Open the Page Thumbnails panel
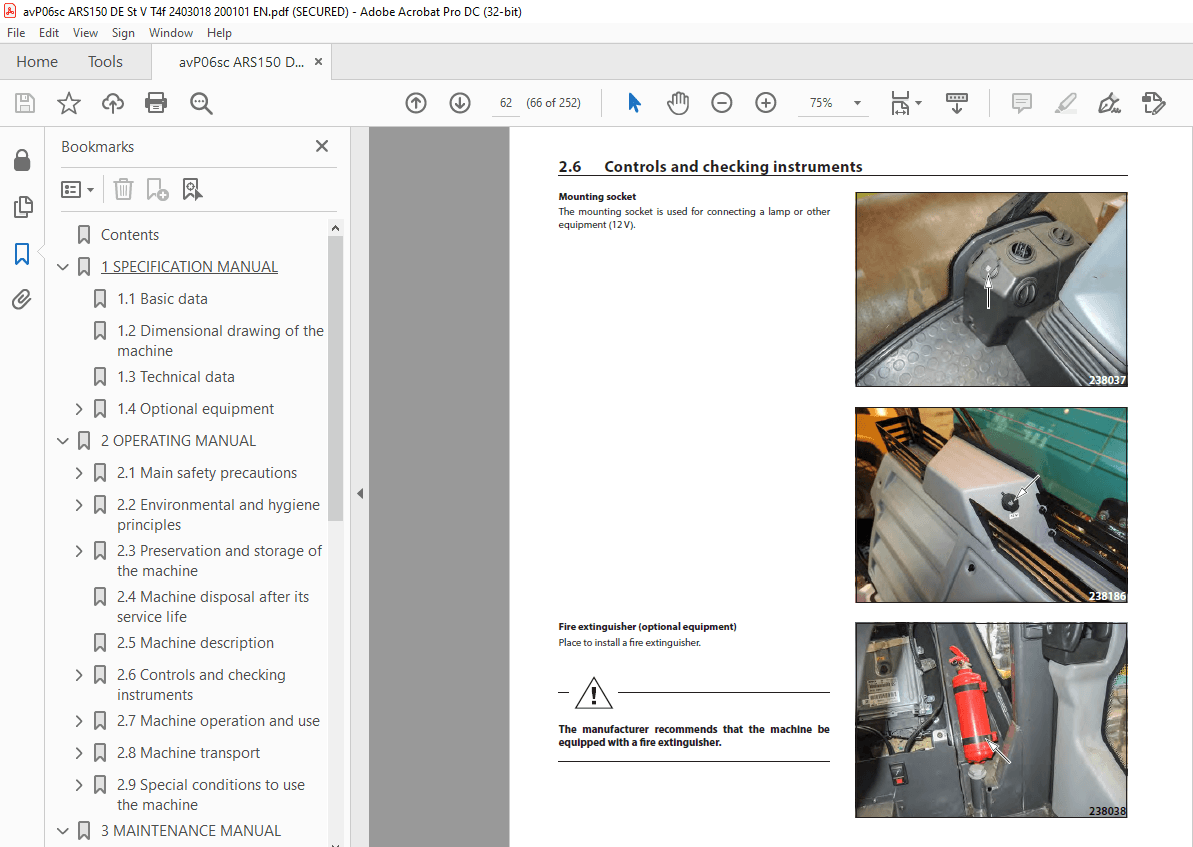 [22, 207]
